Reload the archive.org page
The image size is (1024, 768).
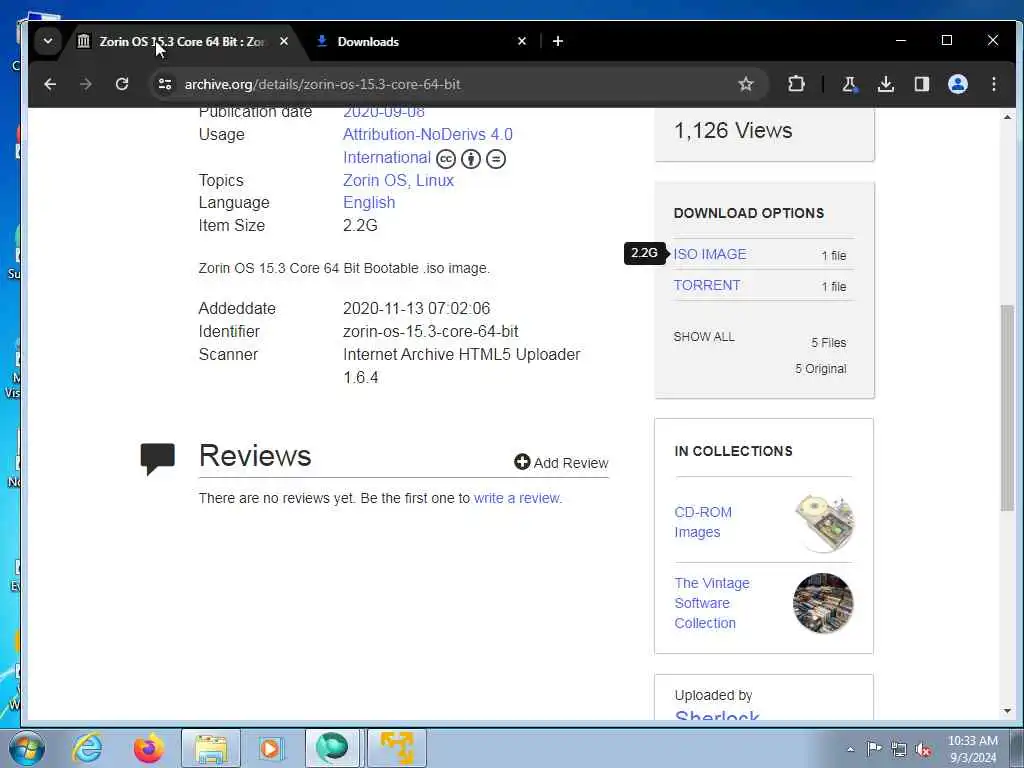[x=122, y=84]
